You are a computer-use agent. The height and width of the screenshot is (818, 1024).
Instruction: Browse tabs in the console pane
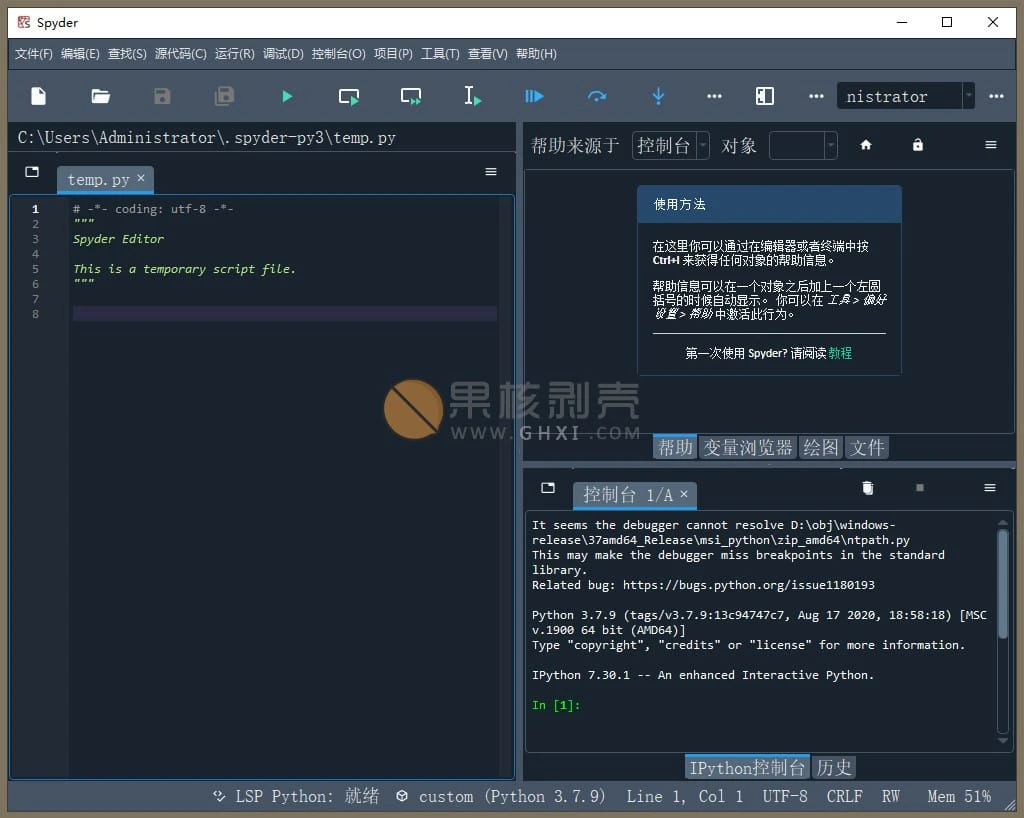548,488
